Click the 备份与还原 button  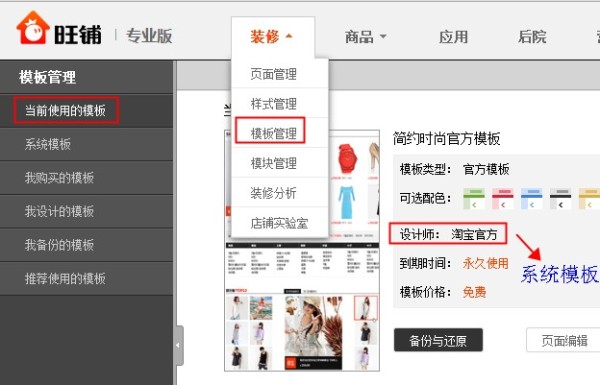coord(438,340)
